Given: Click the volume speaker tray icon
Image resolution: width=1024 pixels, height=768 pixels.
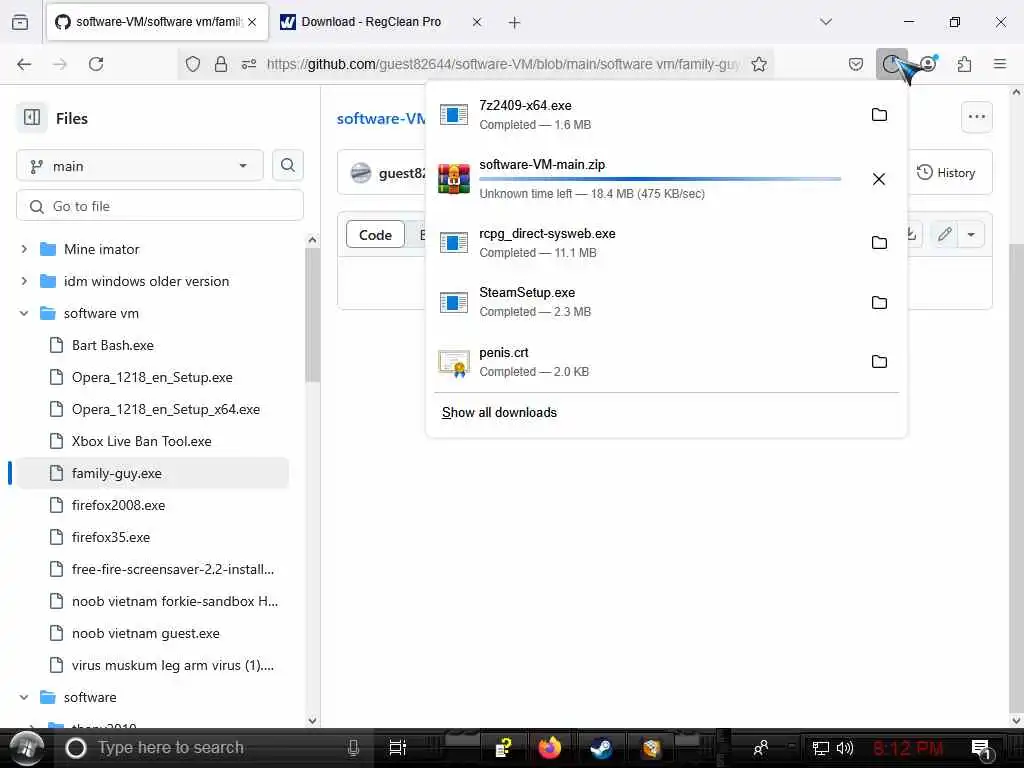Looking at the screenshot, I should [x=844, y=748].
